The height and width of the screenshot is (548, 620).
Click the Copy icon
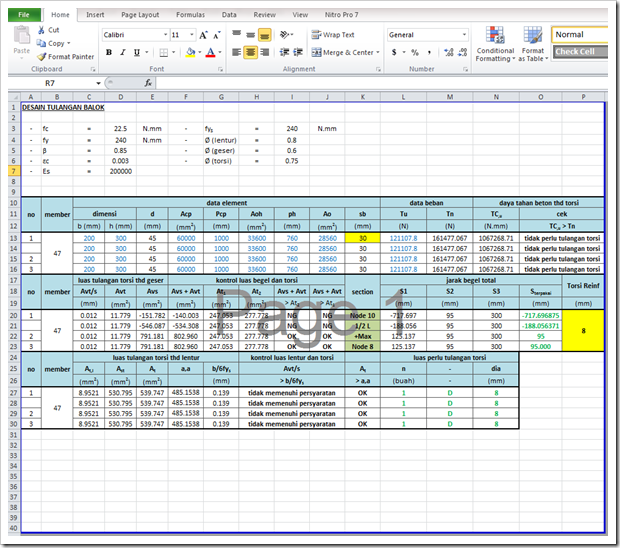pos(41,43)
